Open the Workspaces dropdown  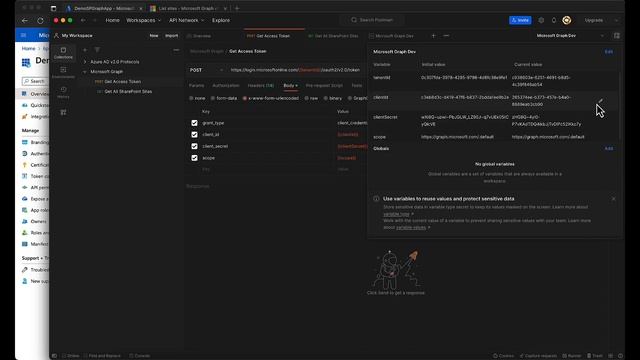[x=143, y=20]
